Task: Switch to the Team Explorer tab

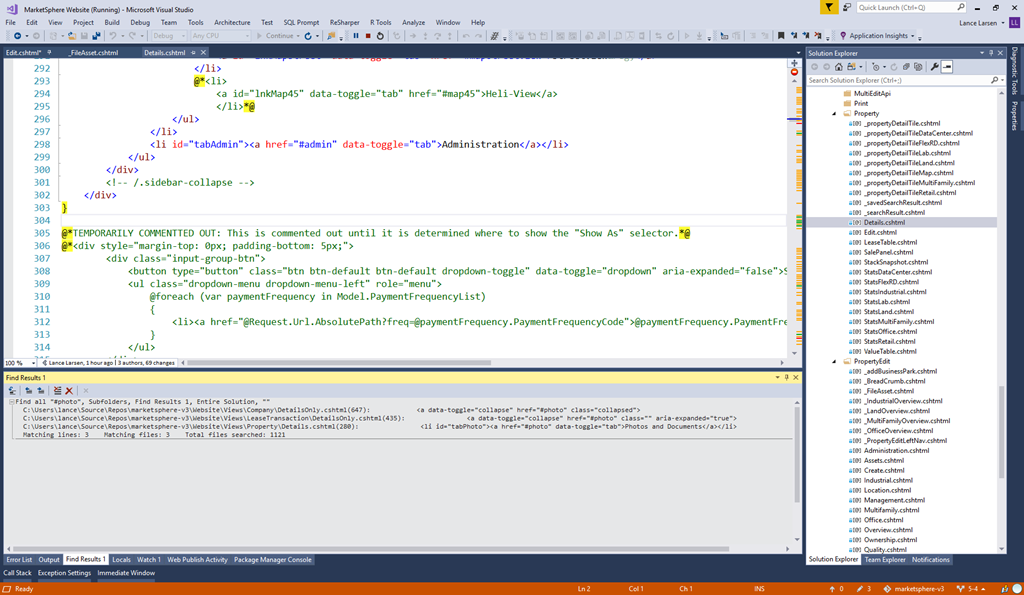Action: [885, 560]
